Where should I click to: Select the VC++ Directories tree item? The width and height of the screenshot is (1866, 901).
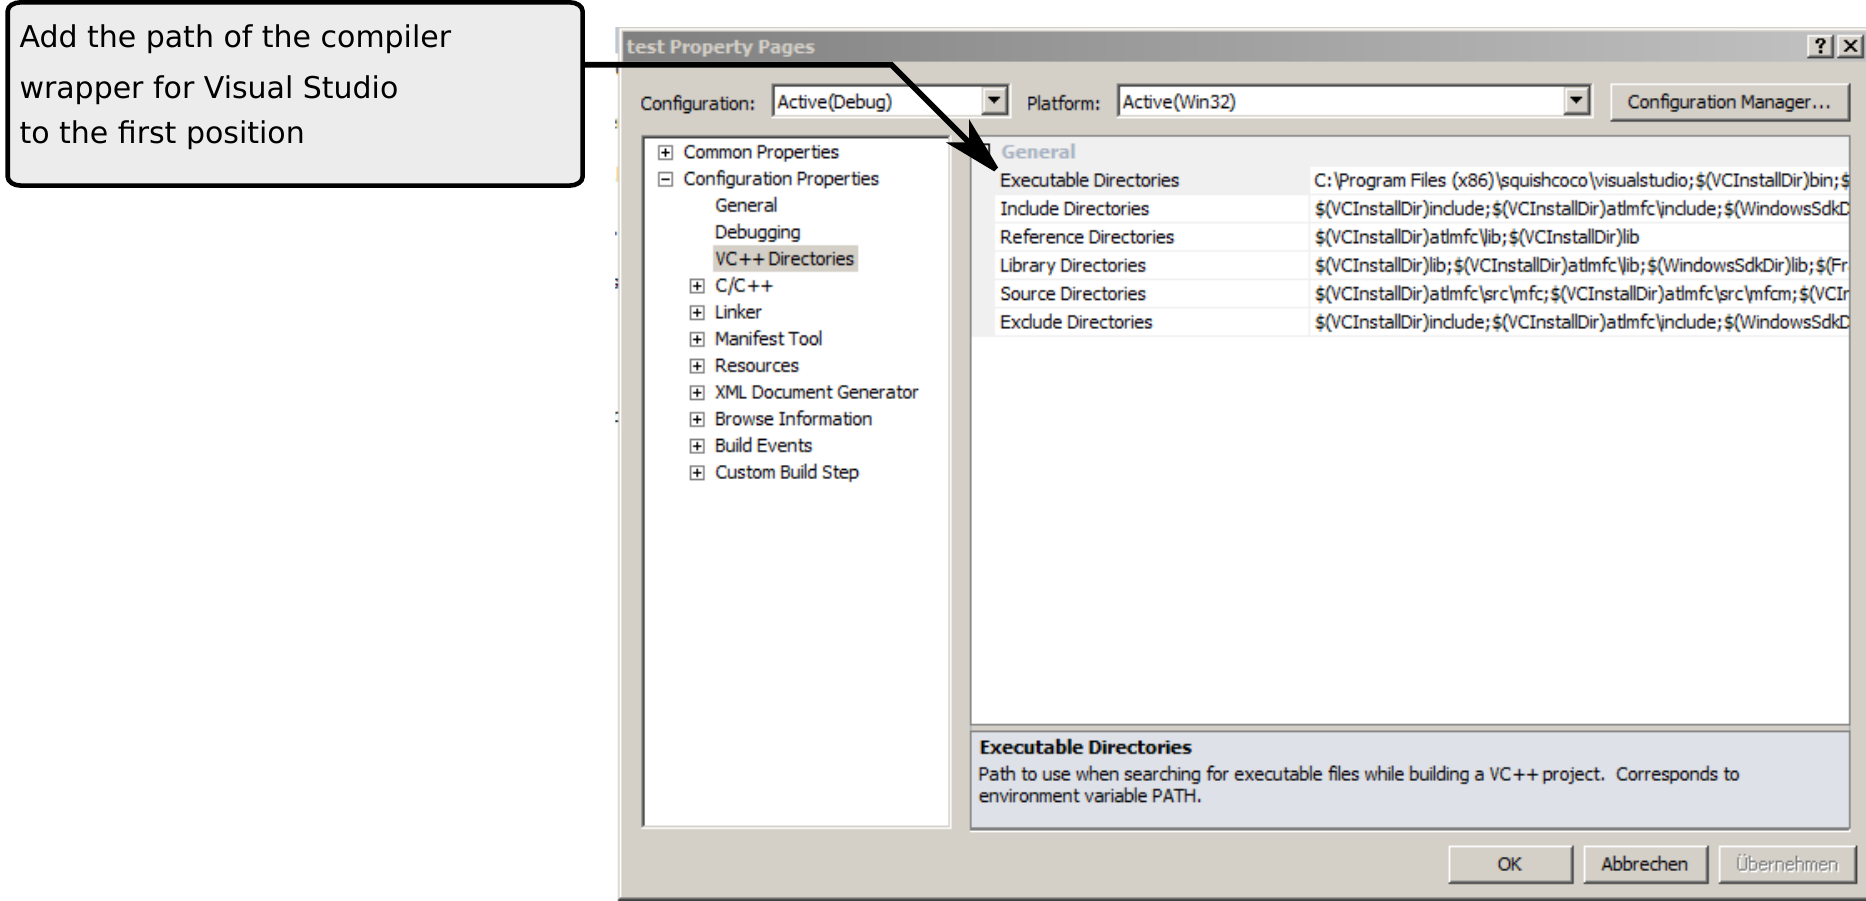784,259
